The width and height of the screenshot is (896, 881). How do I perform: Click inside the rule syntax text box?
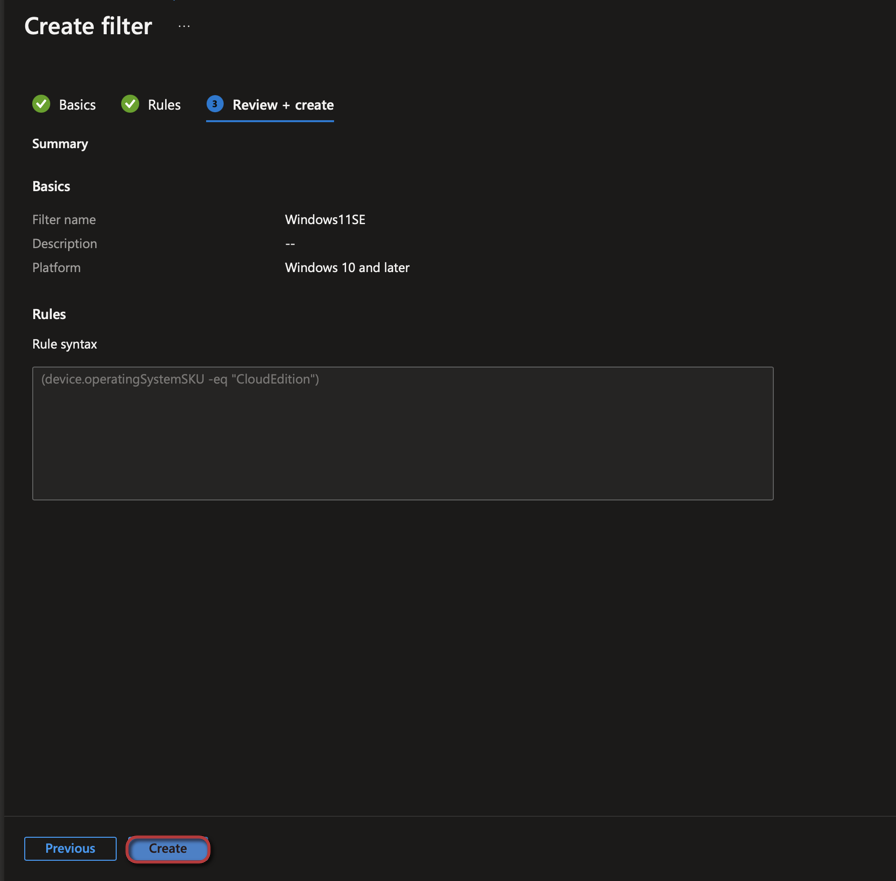click(402, 433)
